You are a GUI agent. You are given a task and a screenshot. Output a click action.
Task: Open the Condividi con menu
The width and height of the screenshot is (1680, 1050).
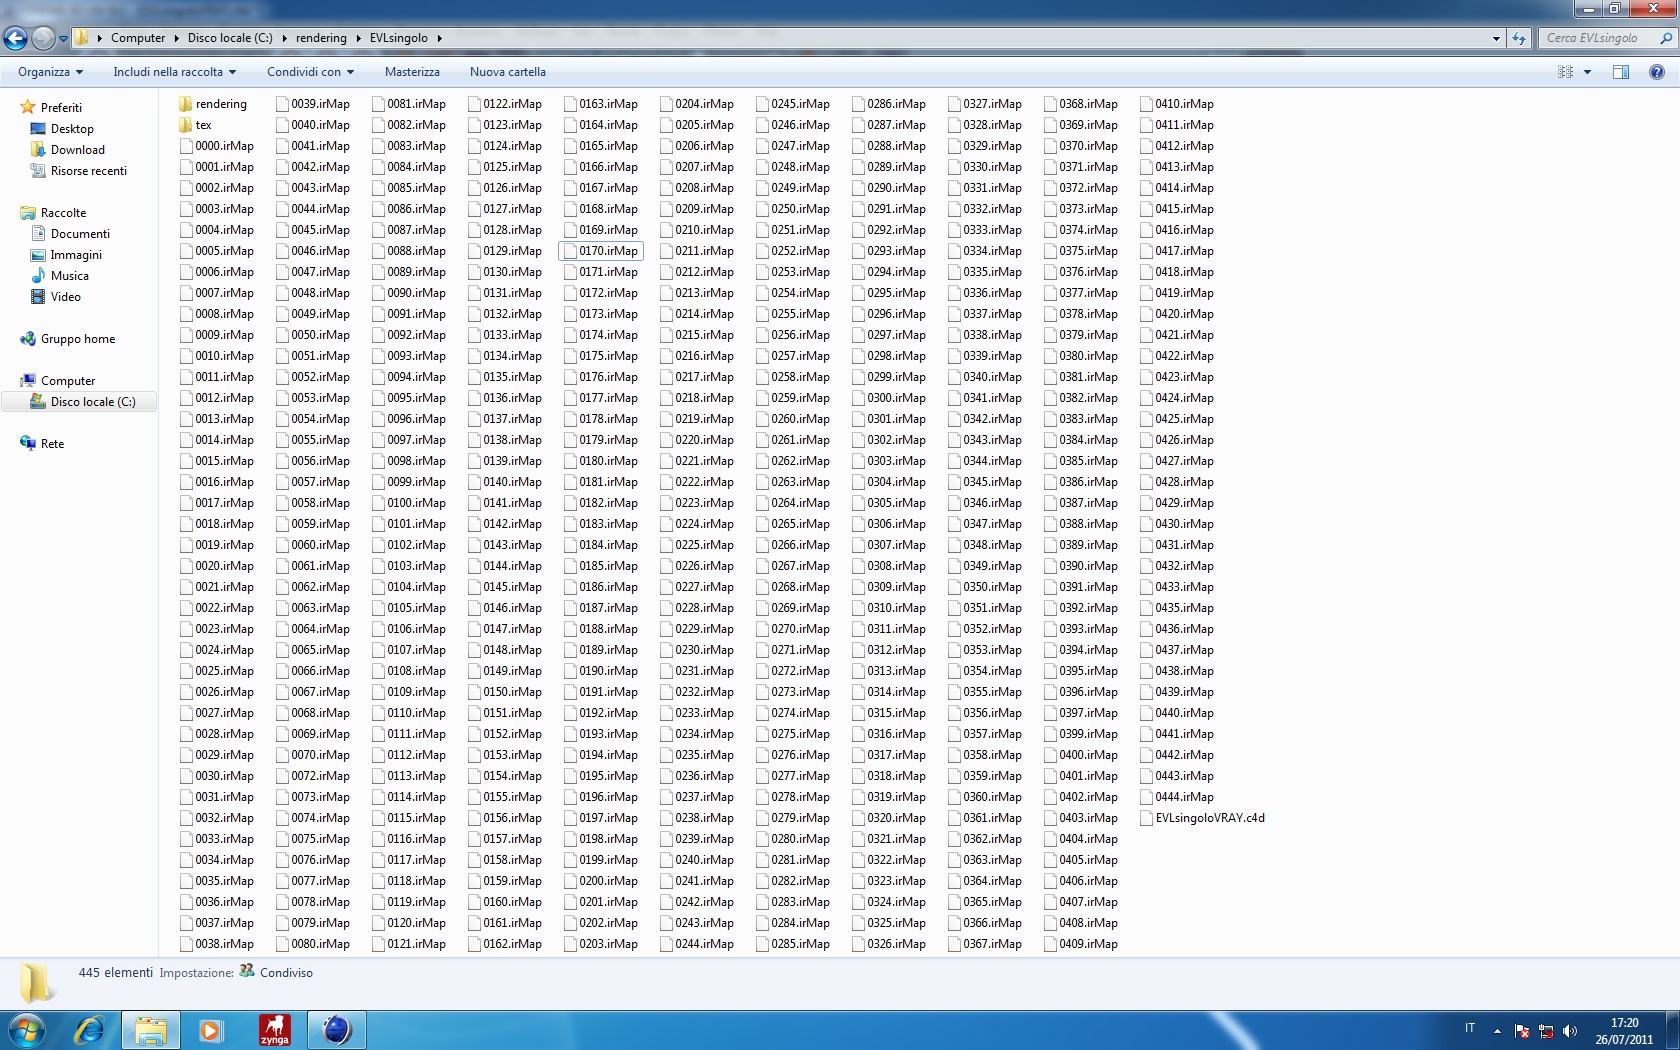(310, 72)
